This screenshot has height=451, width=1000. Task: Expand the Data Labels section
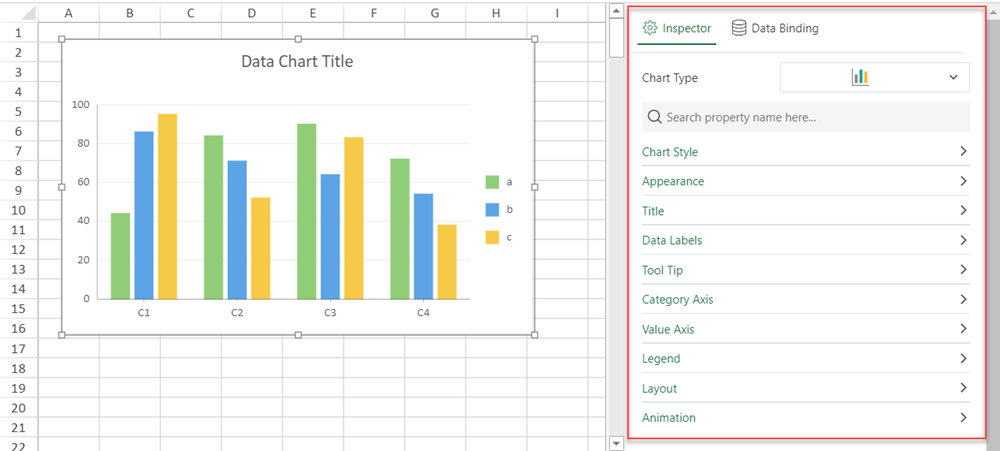(x=805, y=241)
